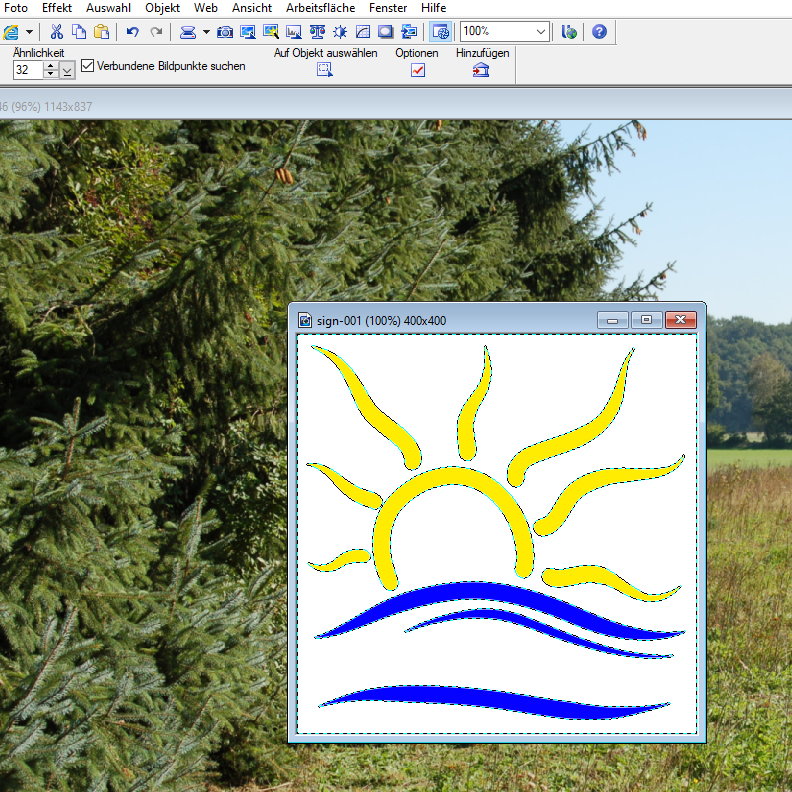Increase Ähnlichkeit value with spinner arrows
This screenshot has width=792, height=792.
51,66
